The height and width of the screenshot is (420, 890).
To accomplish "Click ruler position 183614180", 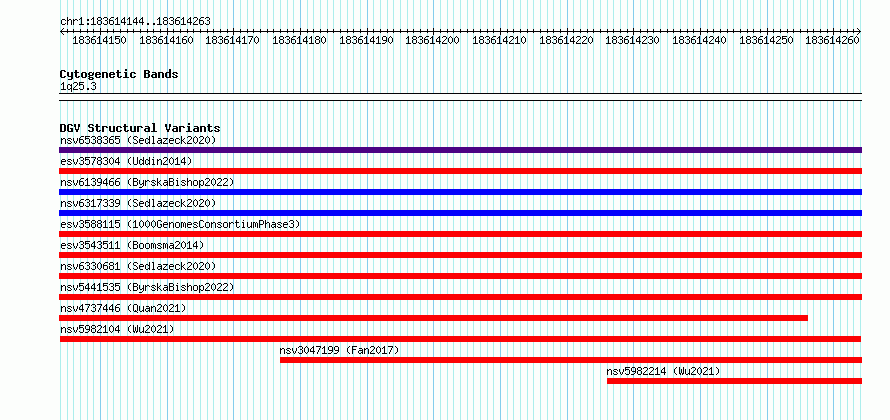I will coord(300,40).
